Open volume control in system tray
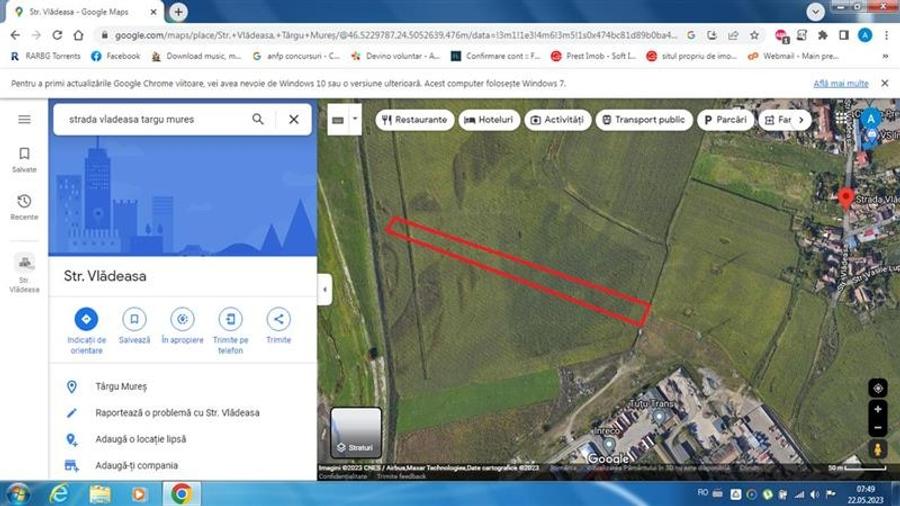The width and height of the screenshot is (900, 506). (x=814, y=493)
